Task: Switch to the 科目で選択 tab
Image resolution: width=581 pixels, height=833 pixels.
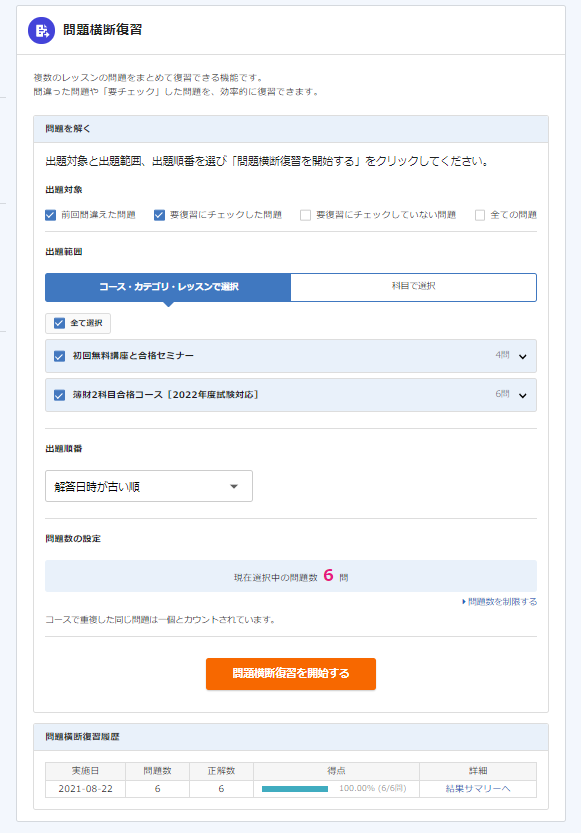Action: click(x=414, y=287)
